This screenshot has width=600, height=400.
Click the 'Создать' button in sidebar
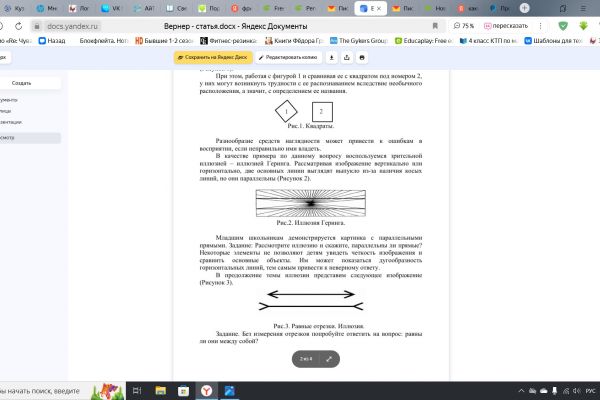(x=21, y=83)
